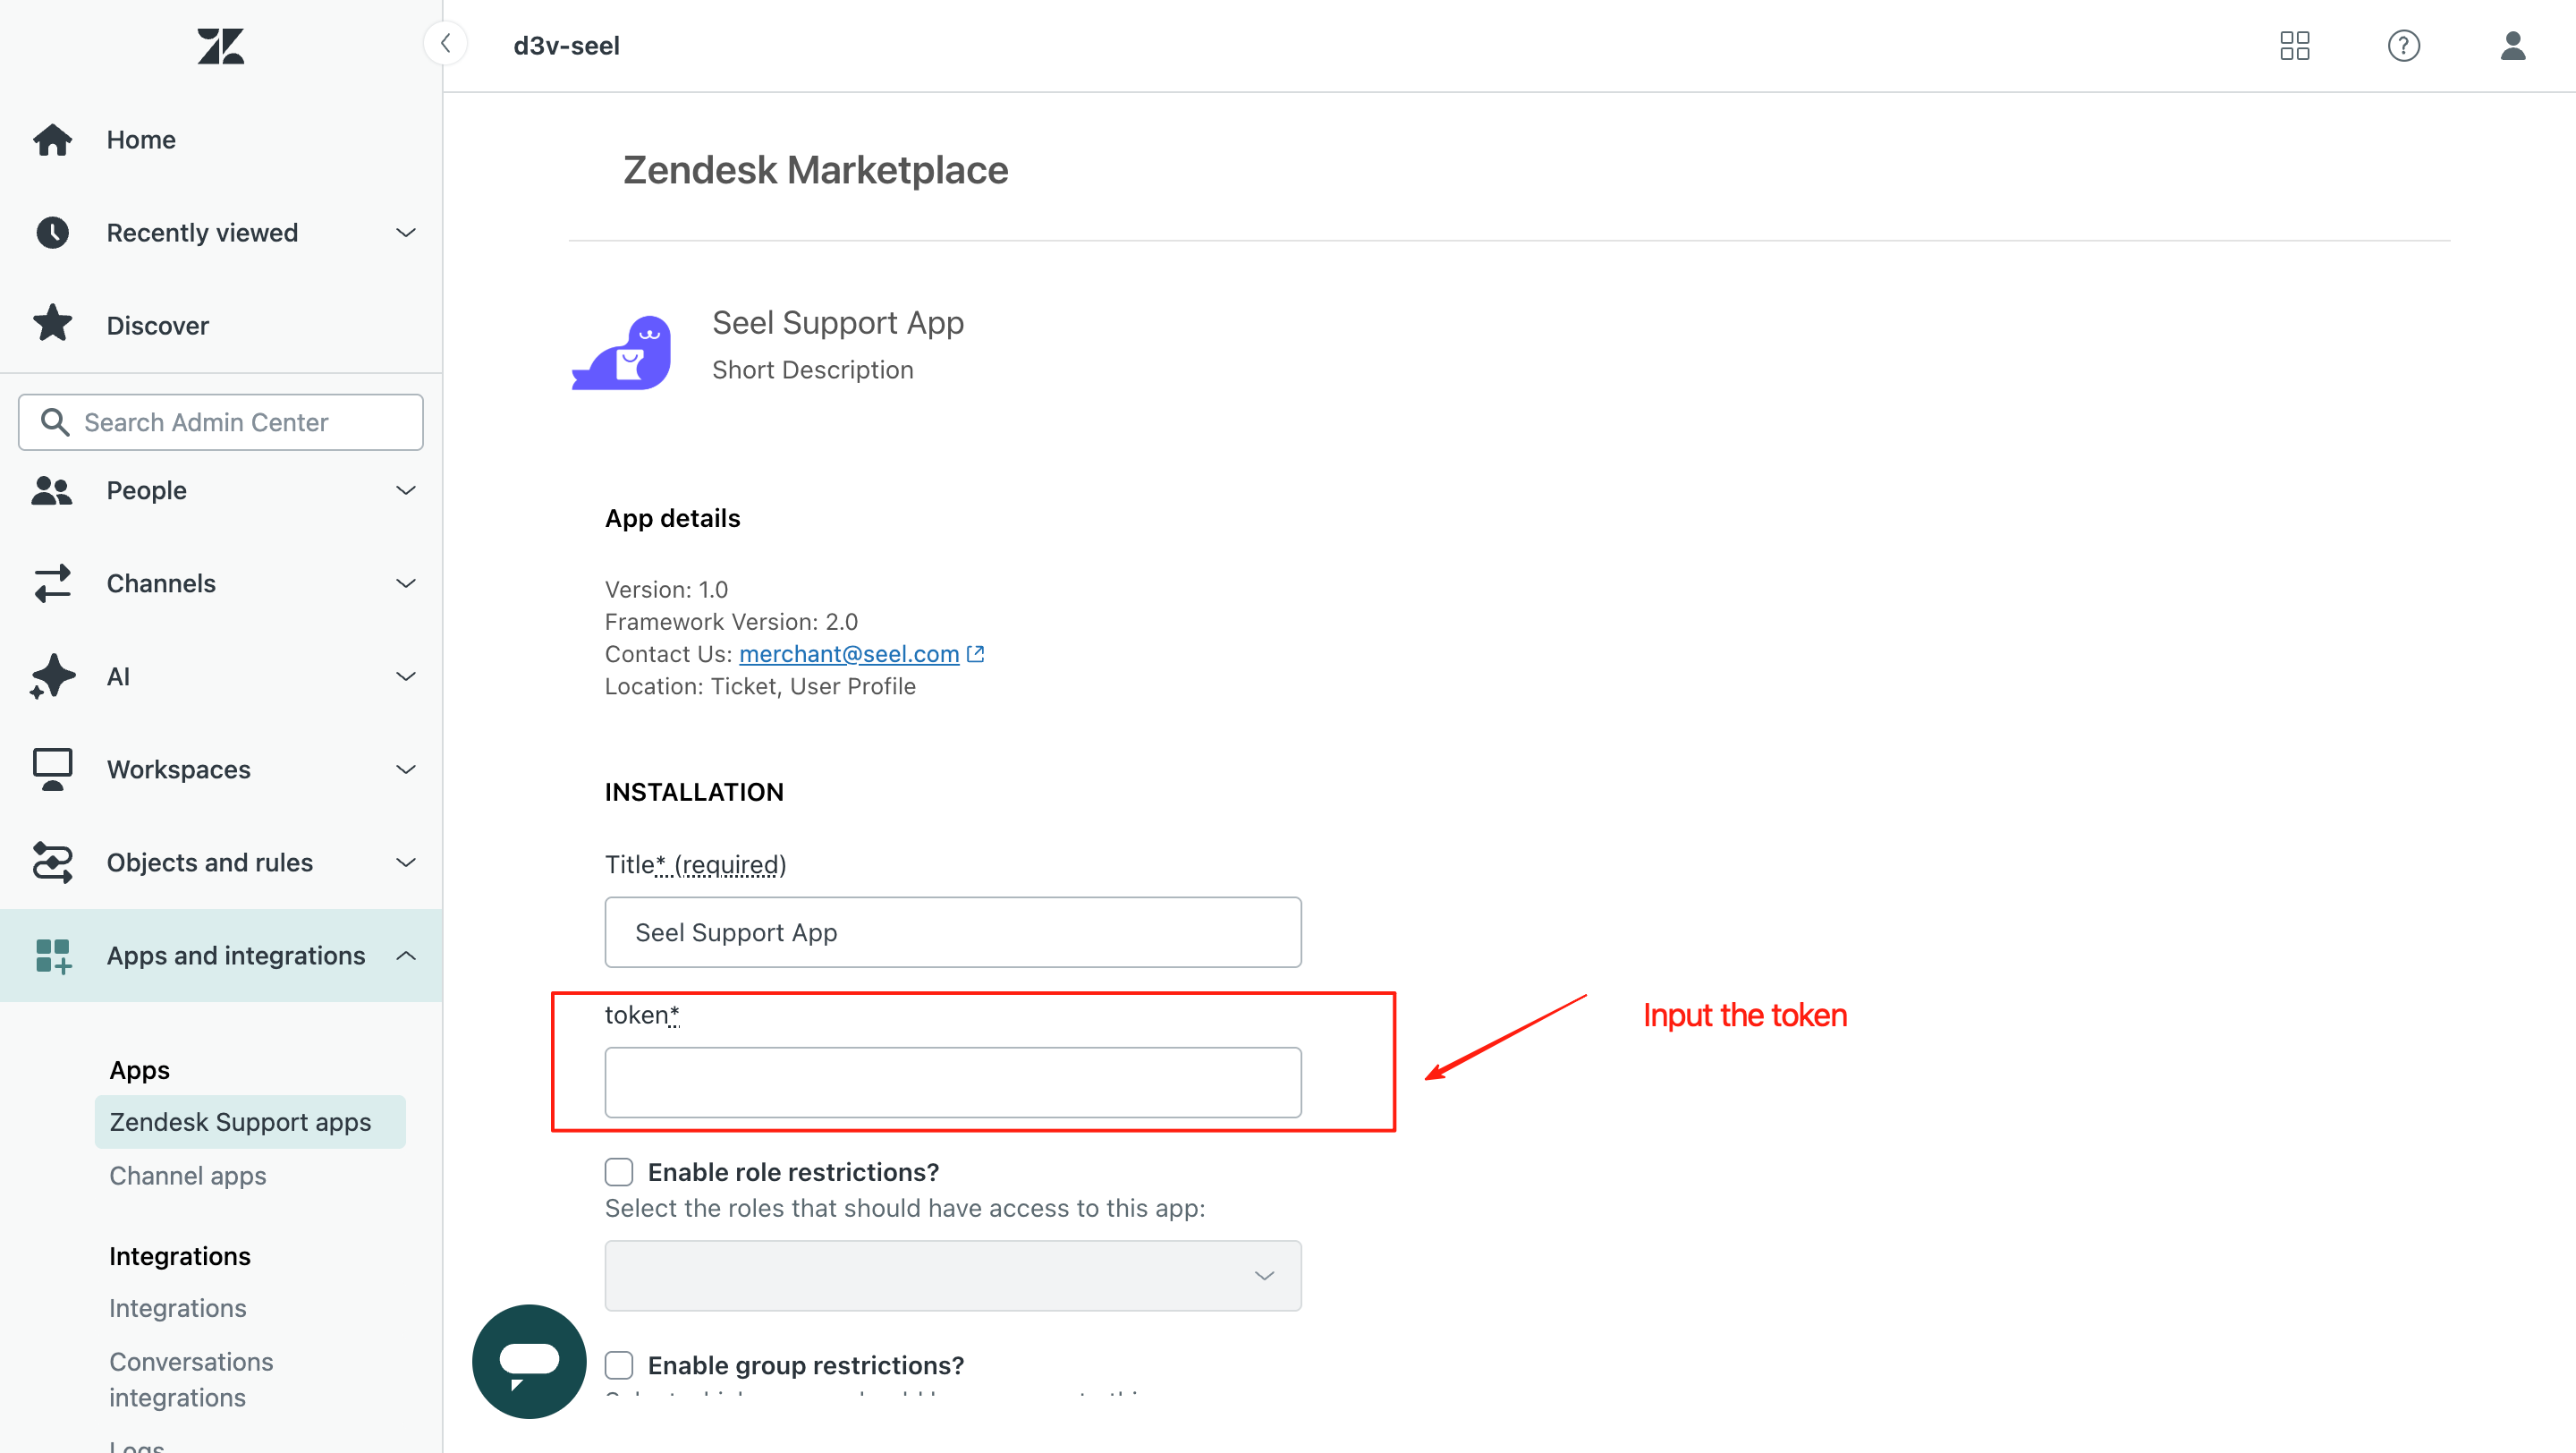Go to Channel apps page
Image resolution: width=2576 pixels, height=1453 pixels.
188,1175
